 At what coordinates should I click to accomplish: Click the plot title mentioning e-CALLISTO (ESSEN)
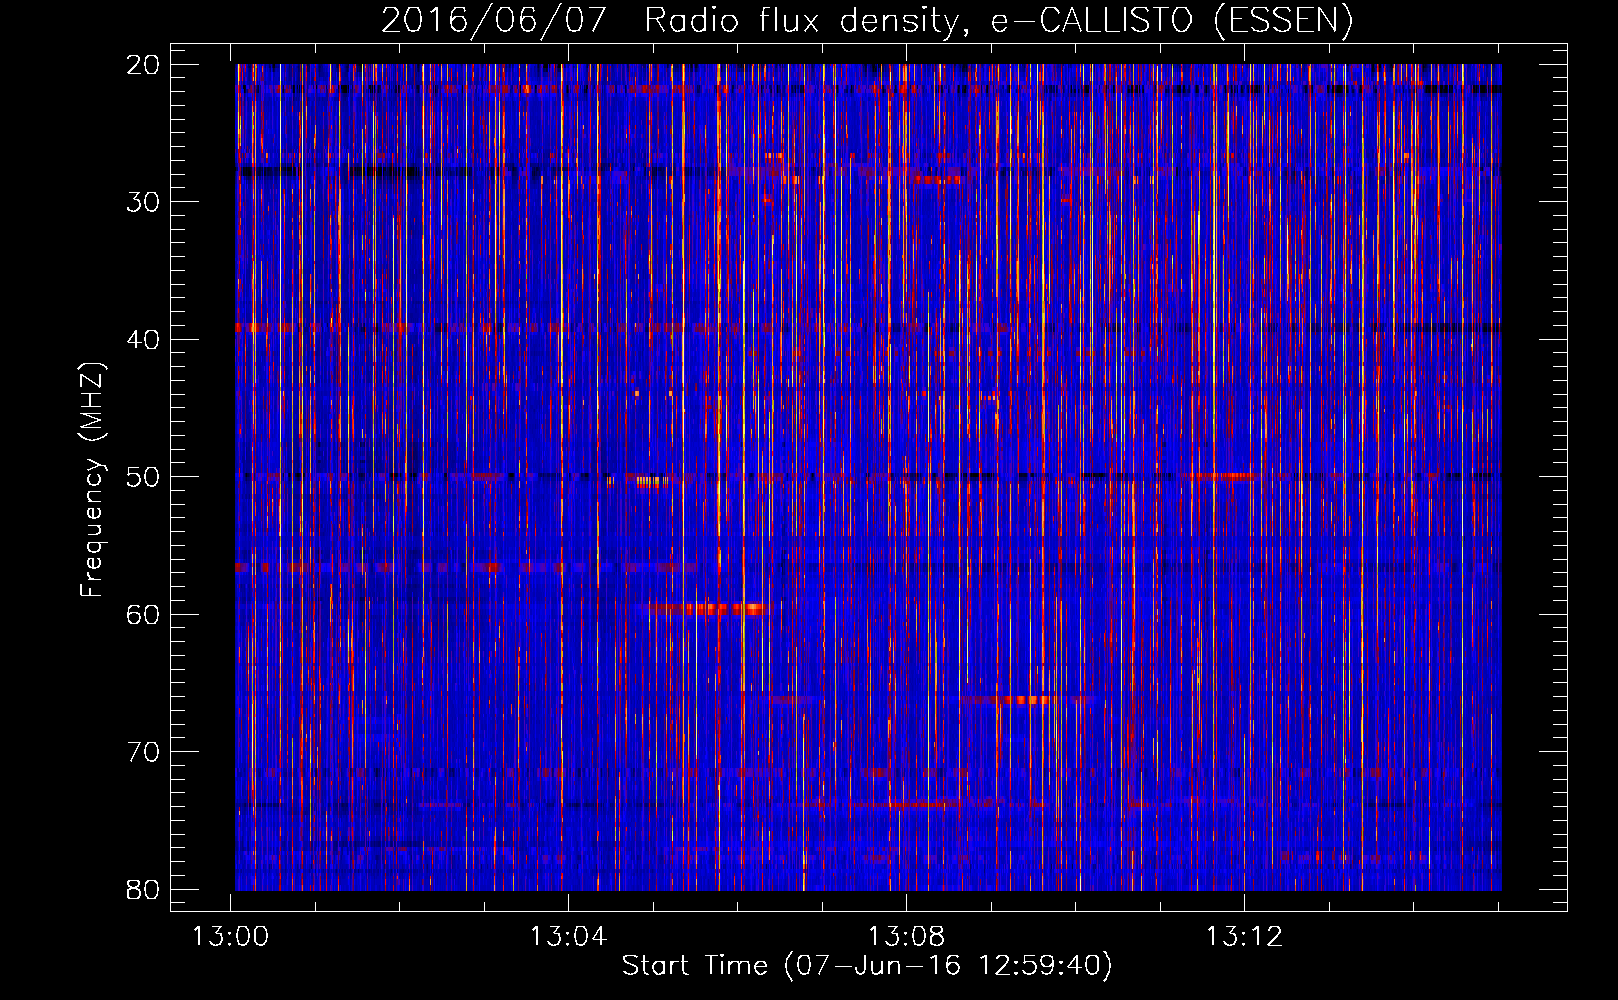pyautogui.click(x=867, y=20)
